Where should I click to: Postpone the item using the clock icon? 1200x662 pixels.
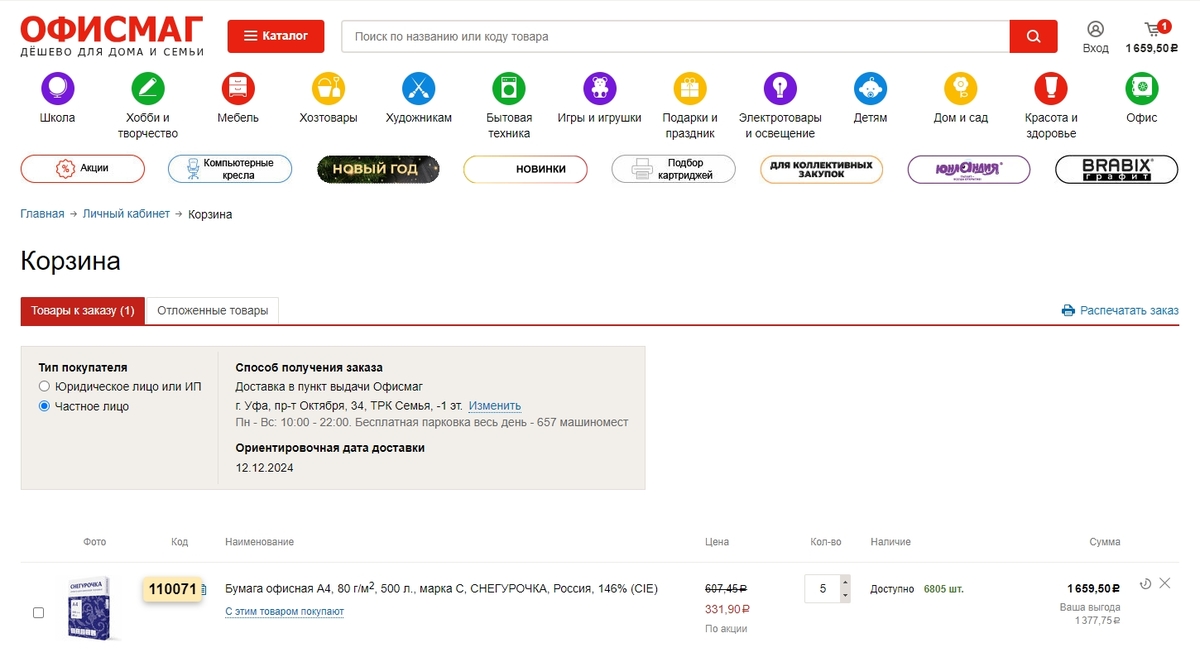(1146, 583)
